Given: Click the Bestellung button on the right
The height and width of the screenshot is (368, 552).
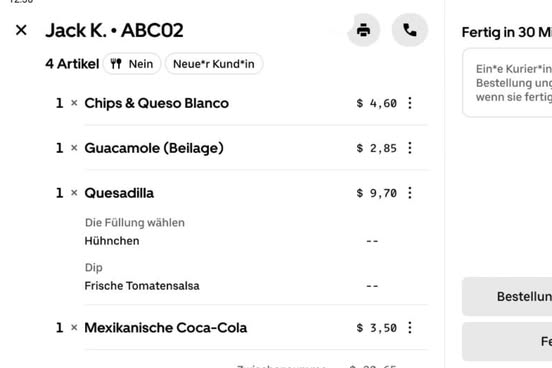Looking at the screenshot, I should [x=507, y=297].
